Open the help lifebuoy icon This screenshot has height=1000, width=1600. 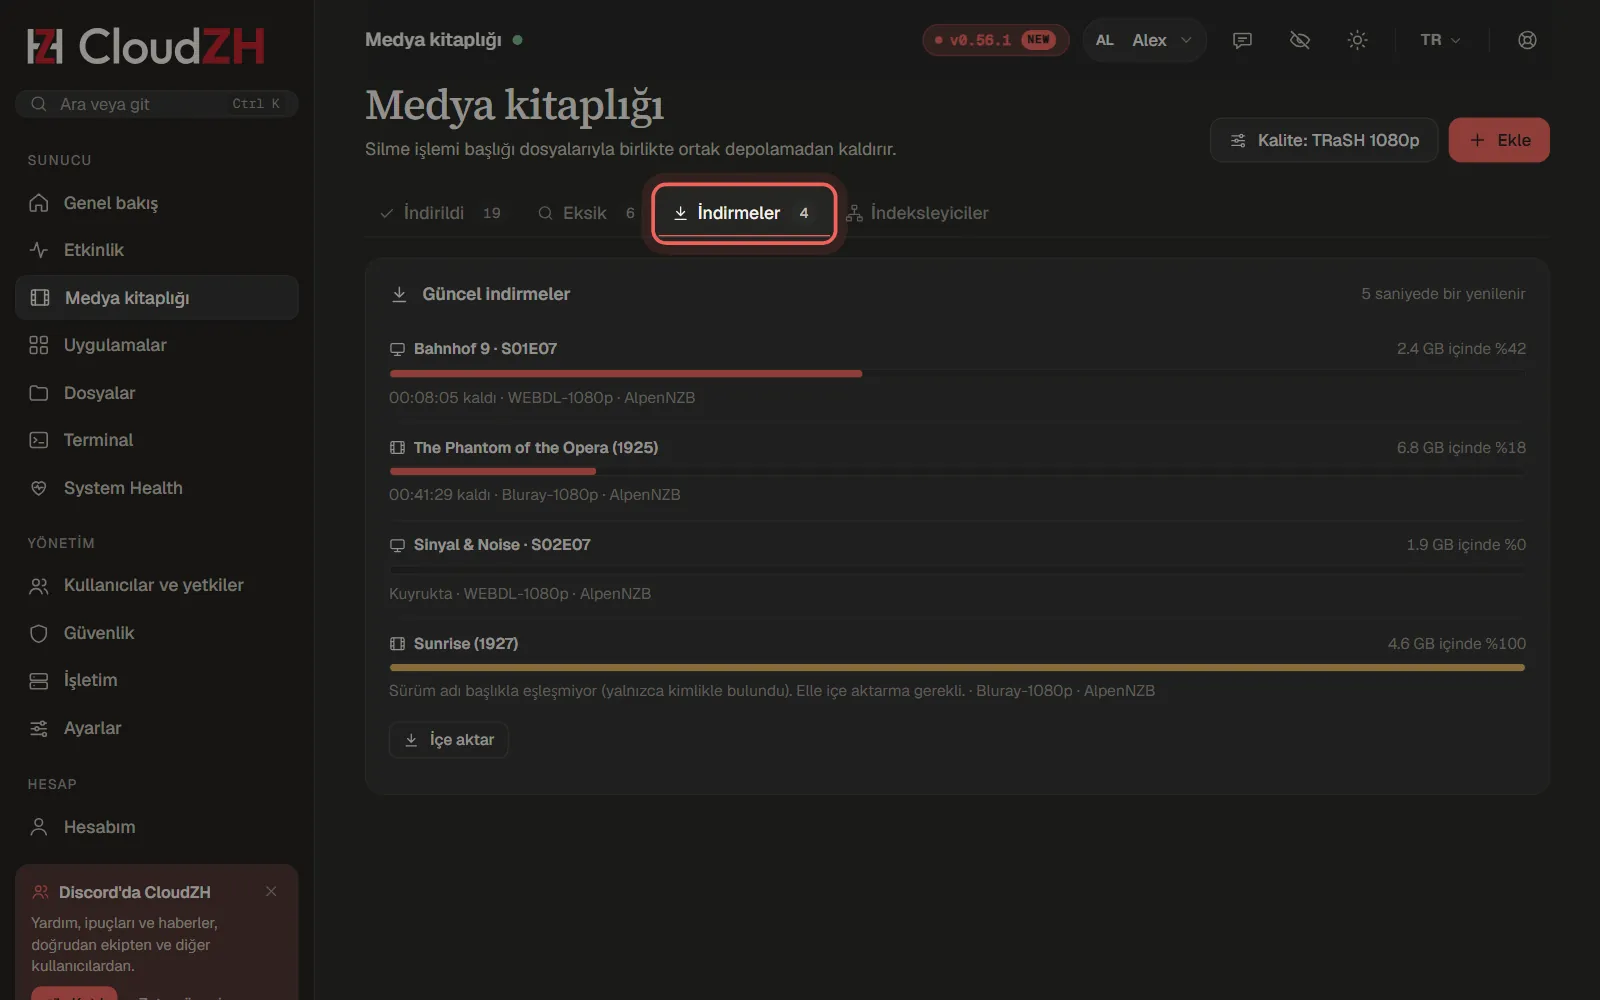click(1527, 40)
